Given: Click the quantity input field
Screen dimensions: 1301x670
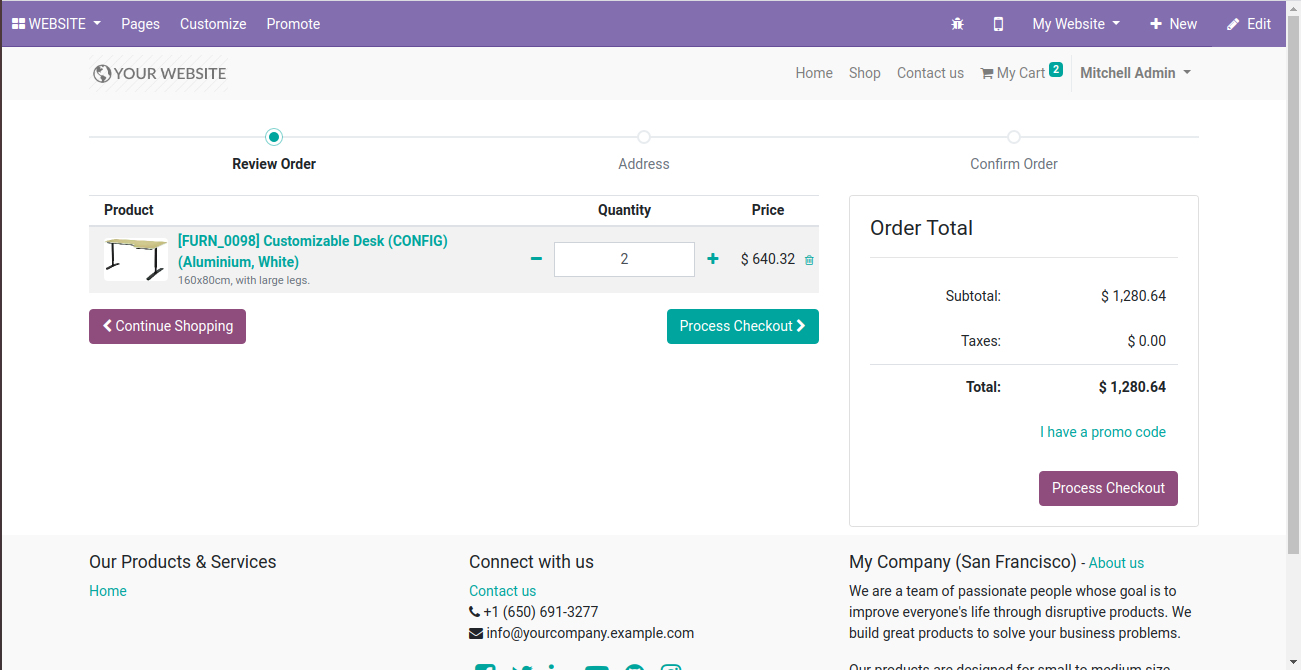Looking at the screenshot, I should click(624, 259).
